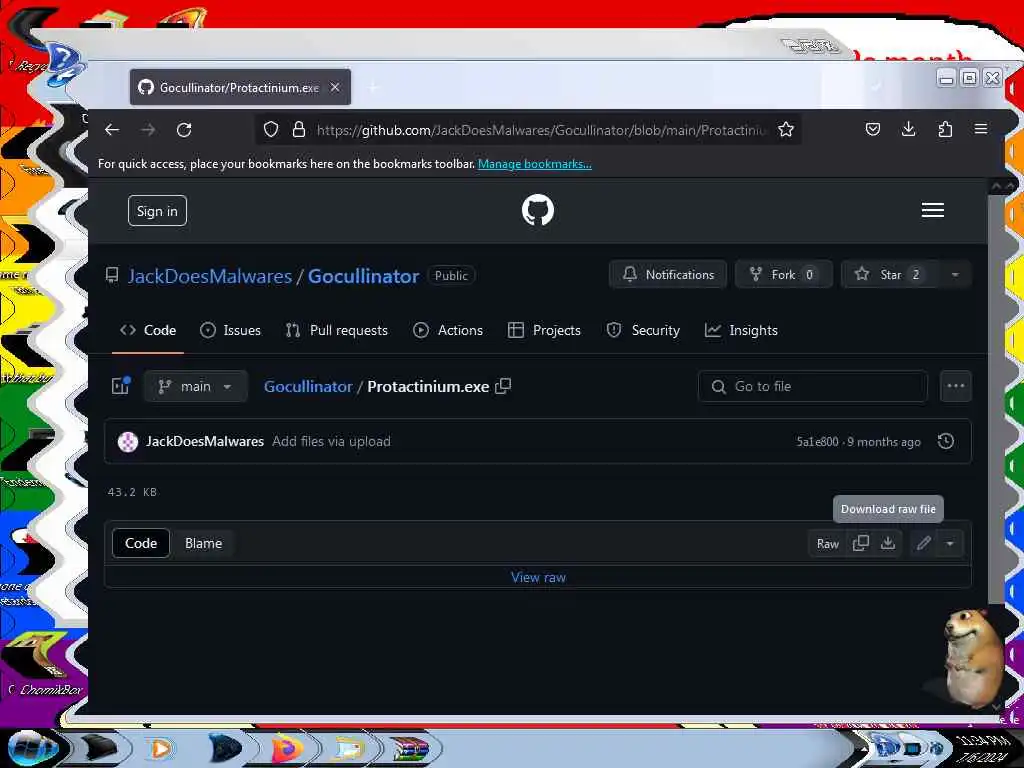Switch to the Code repository tab
The height and width of the screenshot is (768, 1024).
(x=148, y=330)
